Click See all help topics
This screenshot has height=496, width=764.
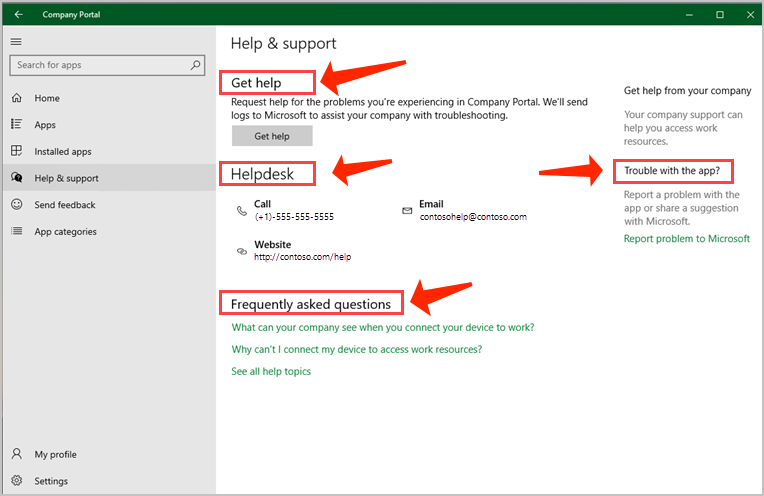tap(271, 371)
